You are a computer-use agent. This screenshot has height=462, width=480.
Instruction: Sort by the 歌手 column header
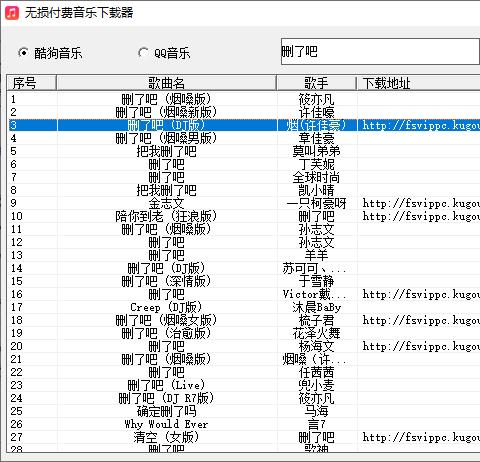(316, 83)
